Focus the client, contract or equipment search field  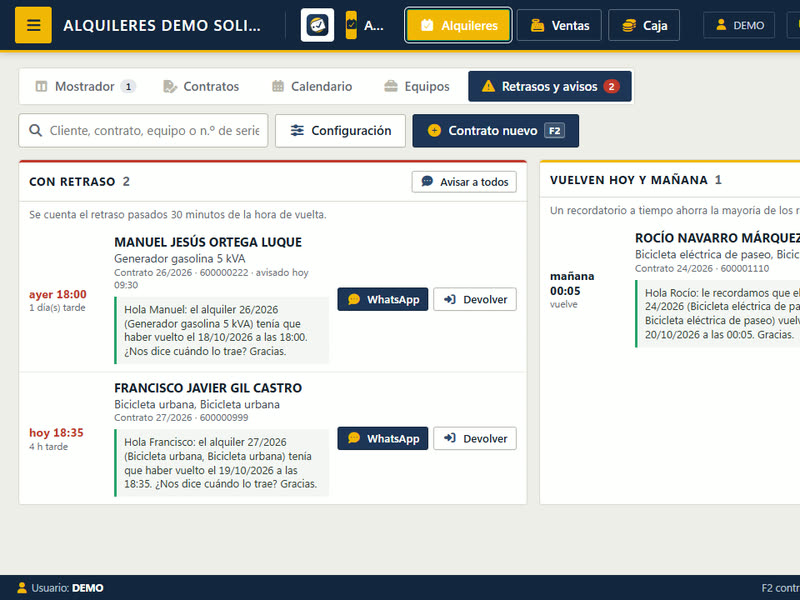coord(143,131)
